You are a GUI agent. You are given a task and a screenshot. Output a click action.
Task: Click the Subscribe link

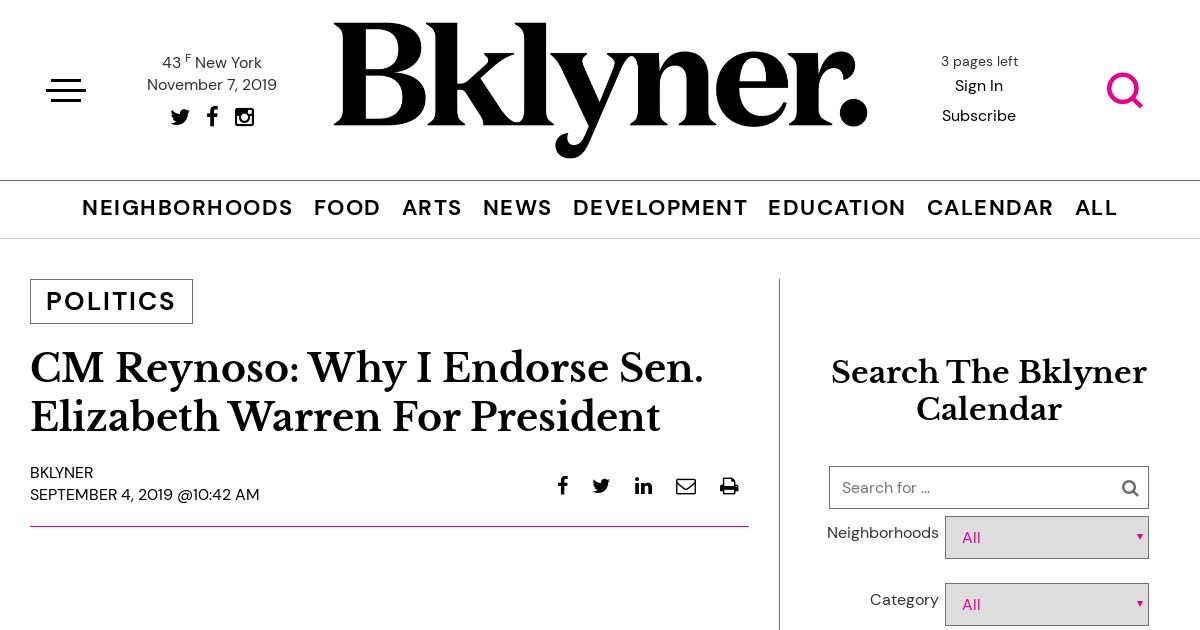click(979, 116)
